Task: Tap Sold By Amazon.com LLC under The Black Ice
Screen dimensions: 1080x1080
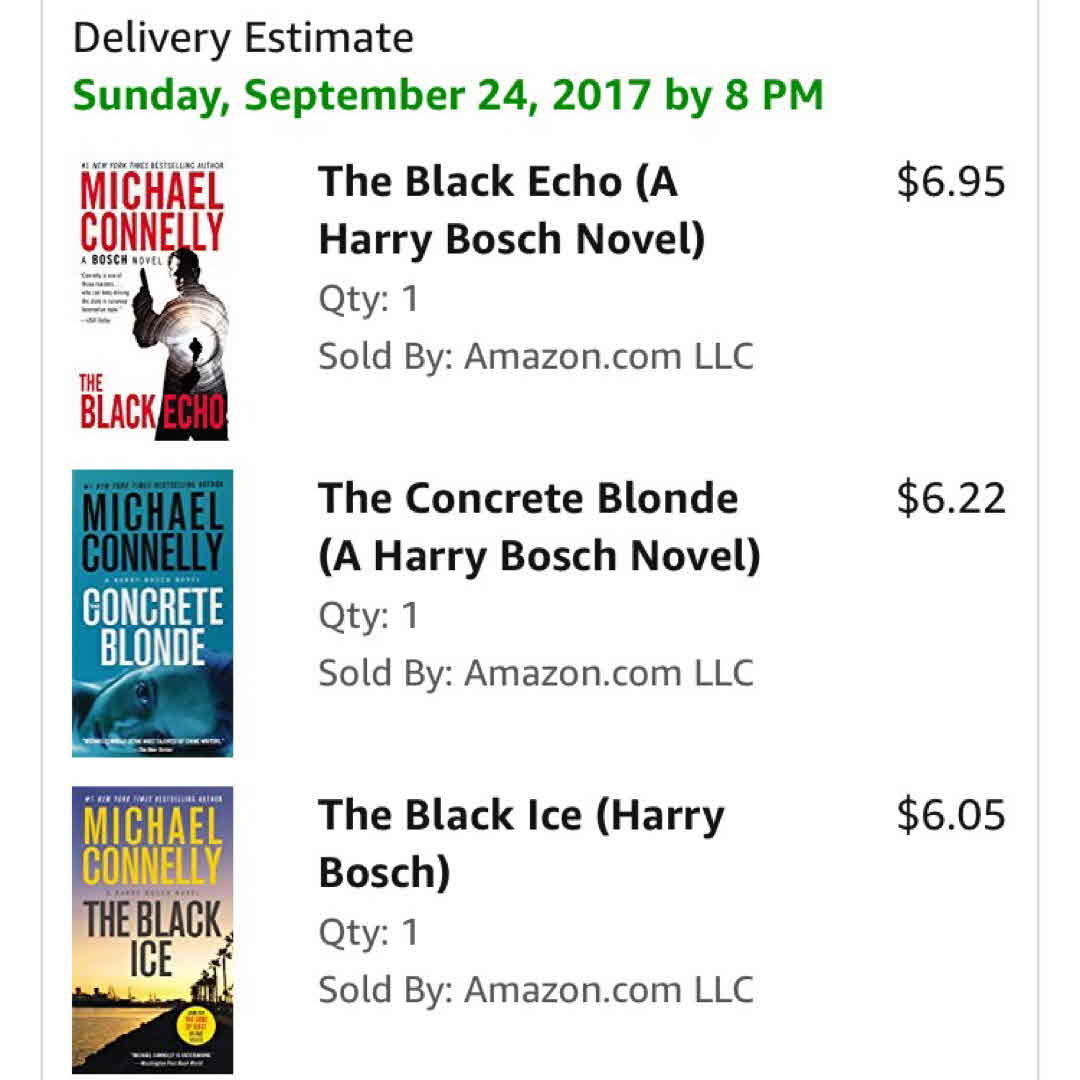Action: [x=535, y=988]
